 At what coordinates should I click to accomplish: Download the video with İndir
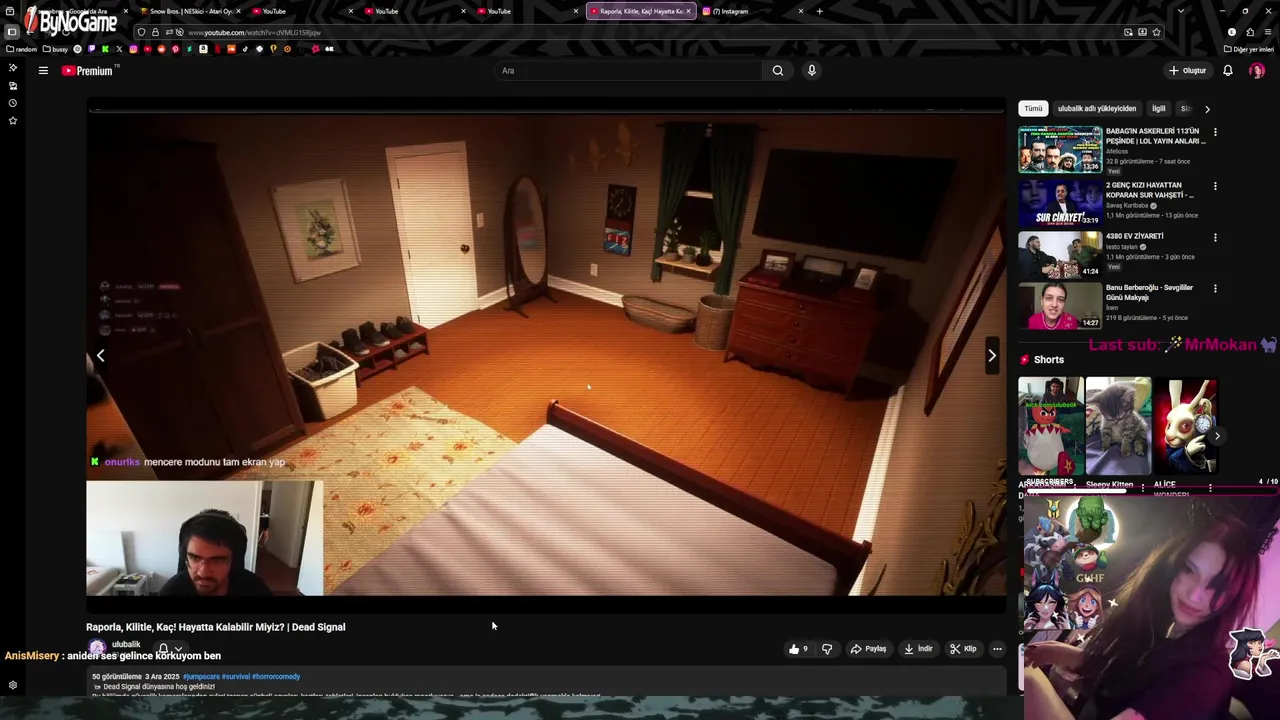click(x=918, y=649)
